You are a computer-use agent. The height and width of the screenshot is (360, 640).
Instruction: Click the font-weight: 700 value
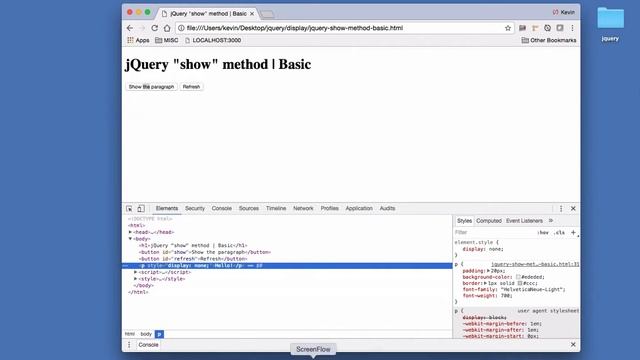point(506,296)
